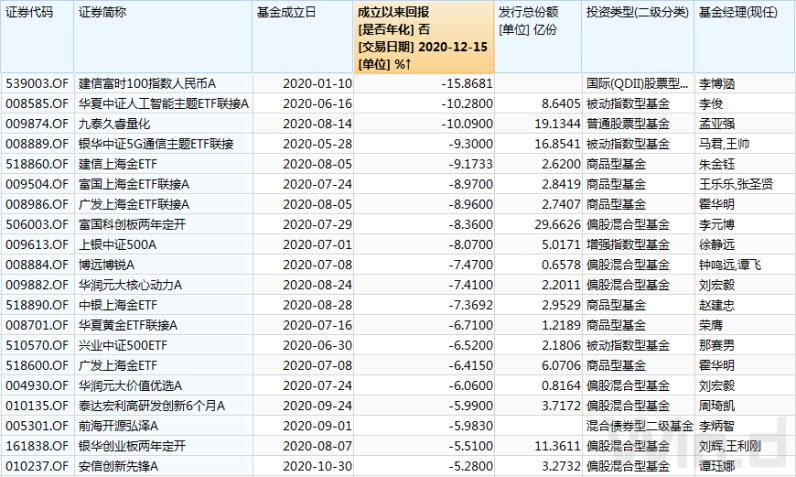Select manager name 赵建忠
Screen dimensions: 796x477
pos(717,305)
